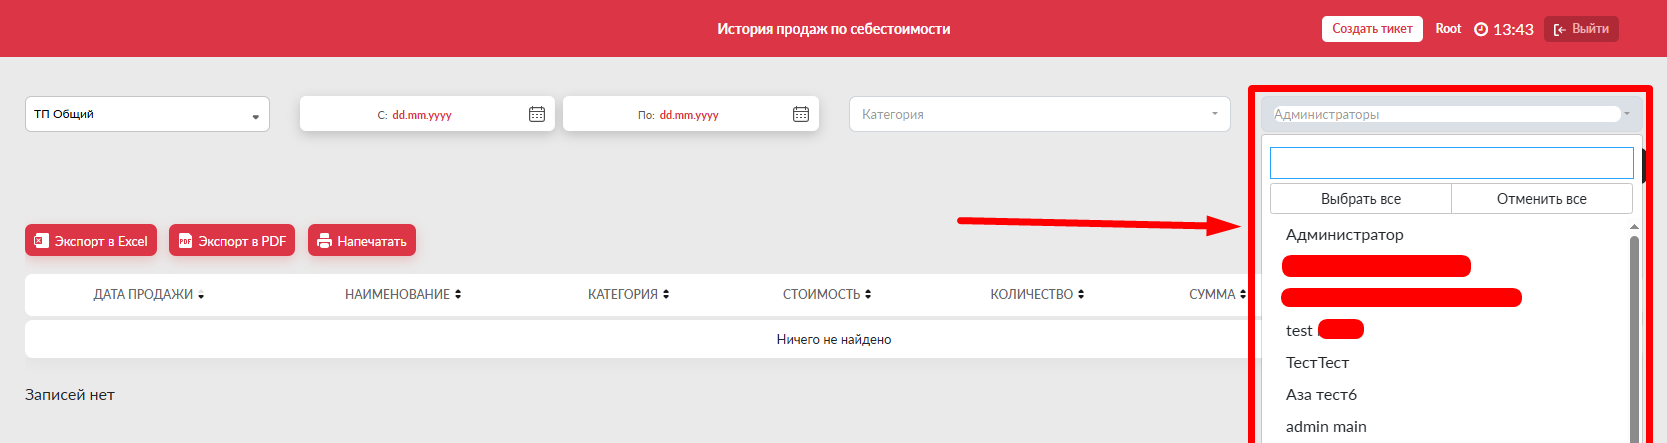Open the ТП Общий dropdown
The image size is (1667, 443).
[x=147, y=114]
